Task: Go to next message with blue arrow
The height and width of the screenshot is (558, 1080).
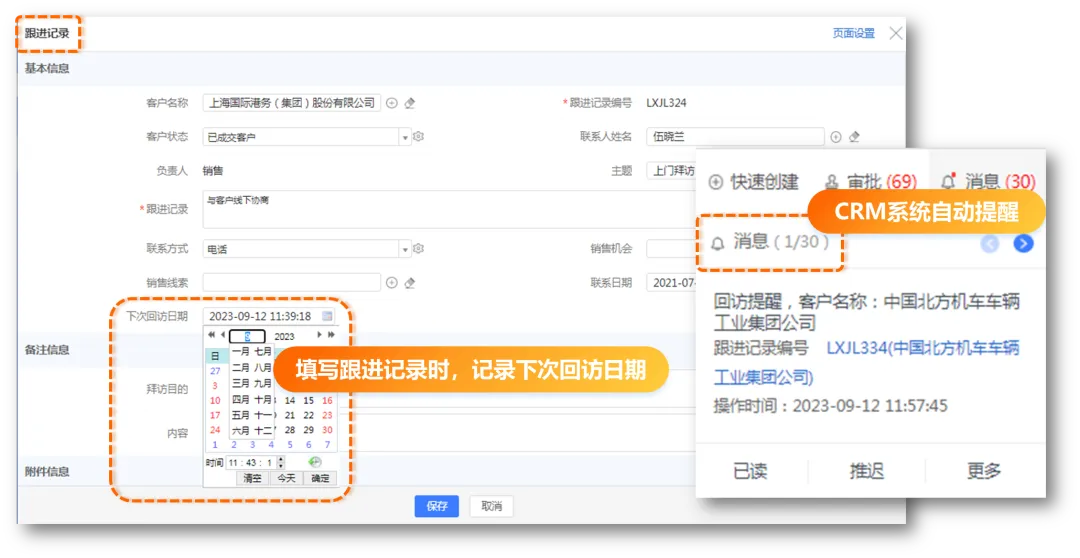Action: pos(1023,243)
